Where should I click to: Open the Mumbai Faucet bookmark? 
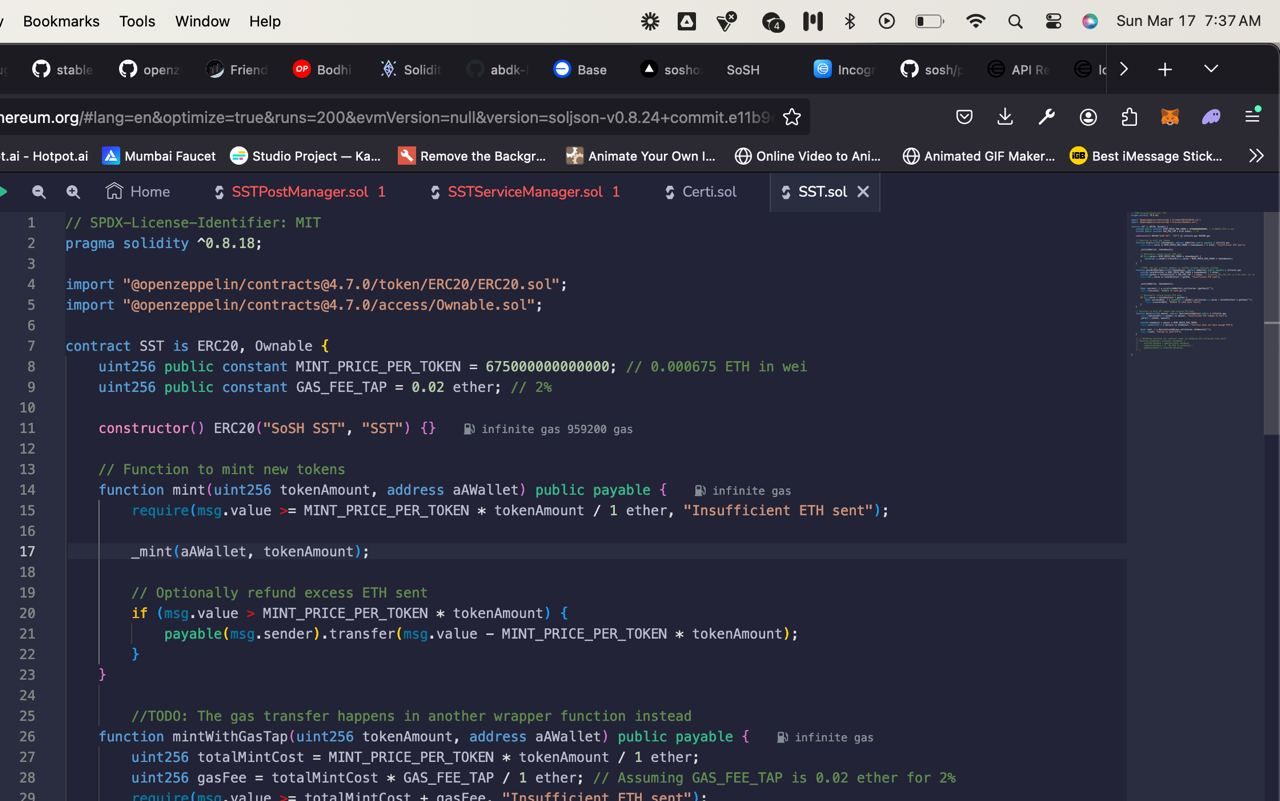(159, 156)
